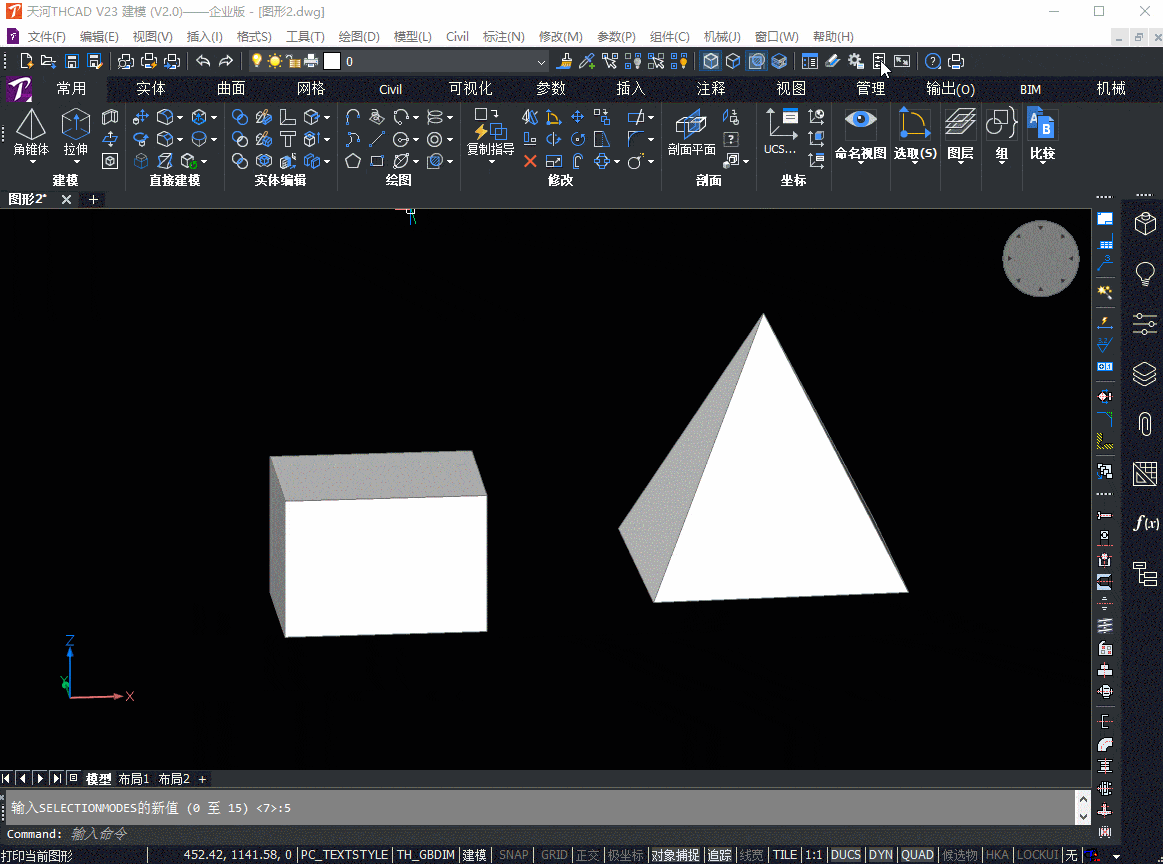
Task: Expand the layer name dropdown showing 0
Action: [x=541, y=62]
